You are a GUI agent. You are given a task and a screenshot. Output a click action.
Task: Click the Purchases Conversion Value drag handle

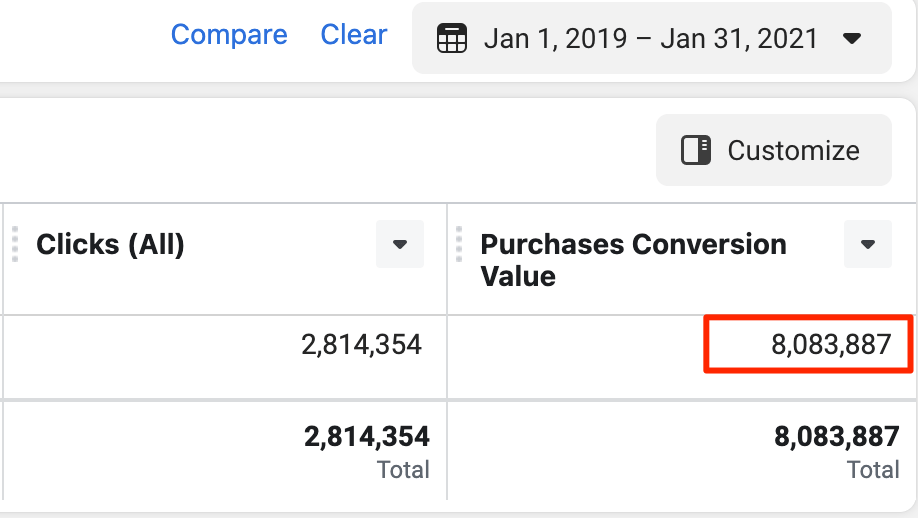[x=459, y=244]
